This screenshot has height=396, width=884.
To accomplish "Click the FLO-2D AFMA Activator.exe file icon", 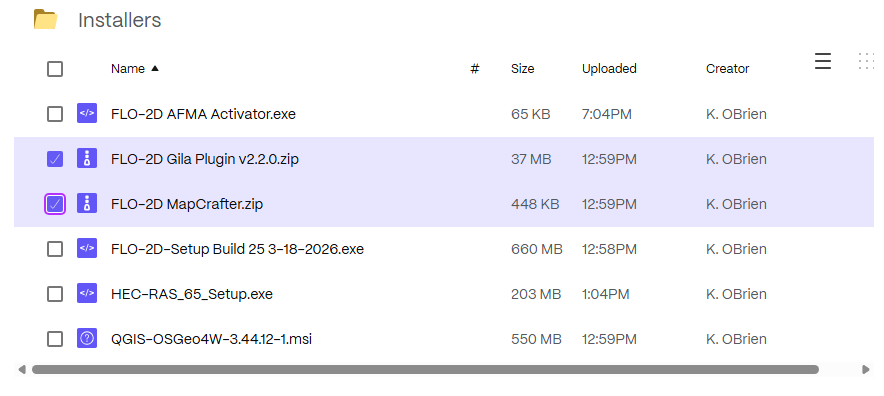I will pyautogui.click(x=87, y=113).
